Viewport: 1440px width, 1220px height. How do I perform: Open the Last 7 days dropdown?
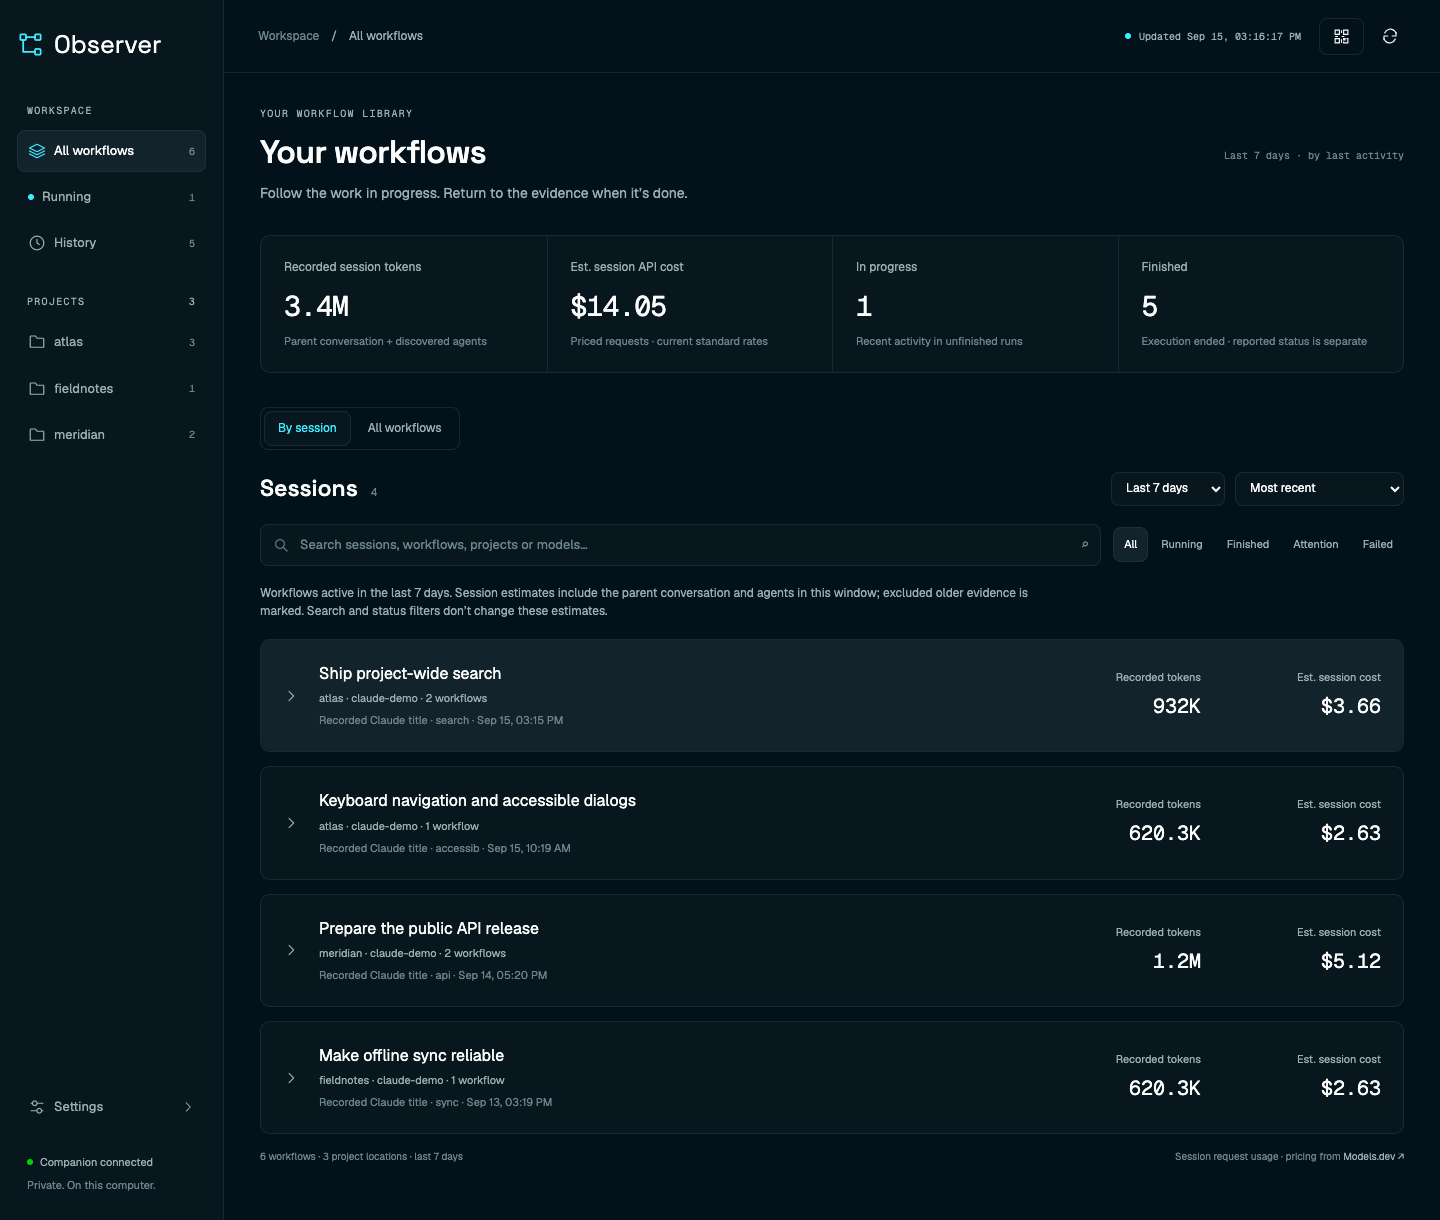point(1168,489)
